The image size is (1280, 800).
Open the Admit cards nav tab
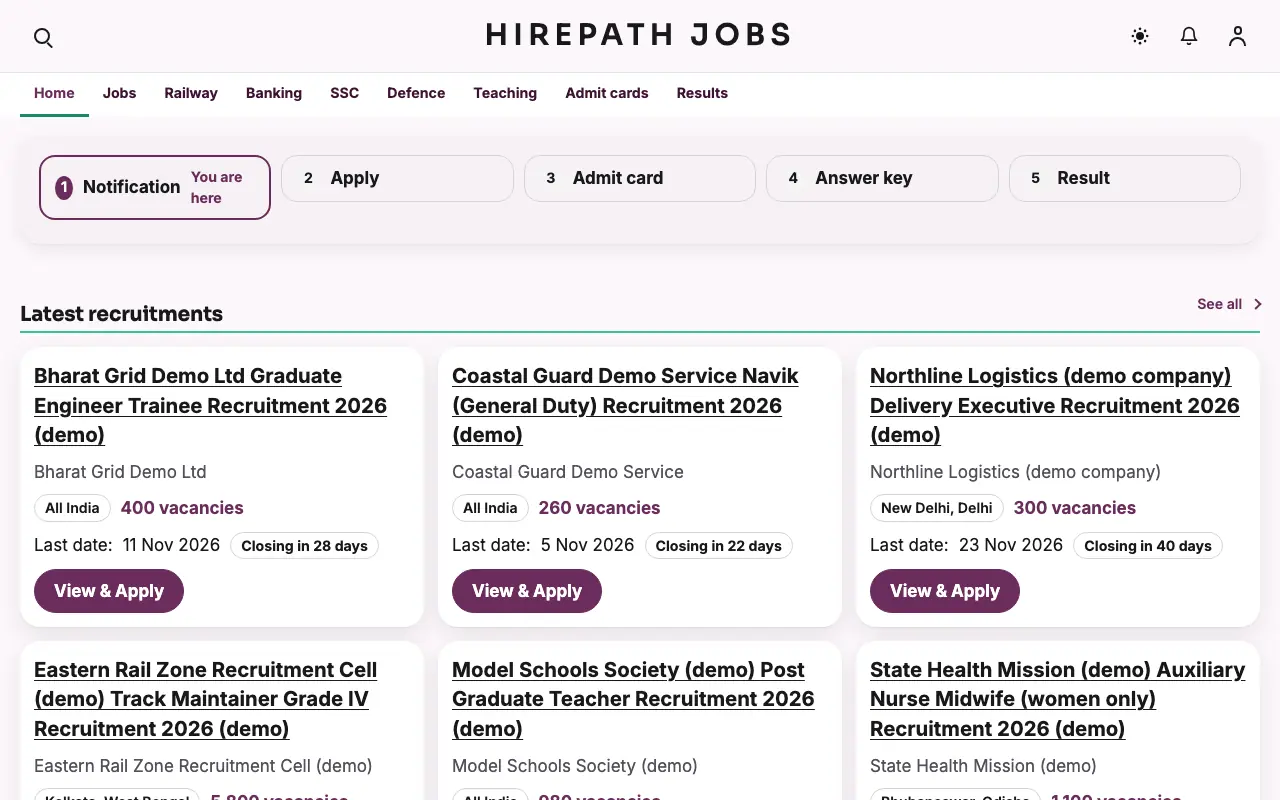click(x=607, y=93)
